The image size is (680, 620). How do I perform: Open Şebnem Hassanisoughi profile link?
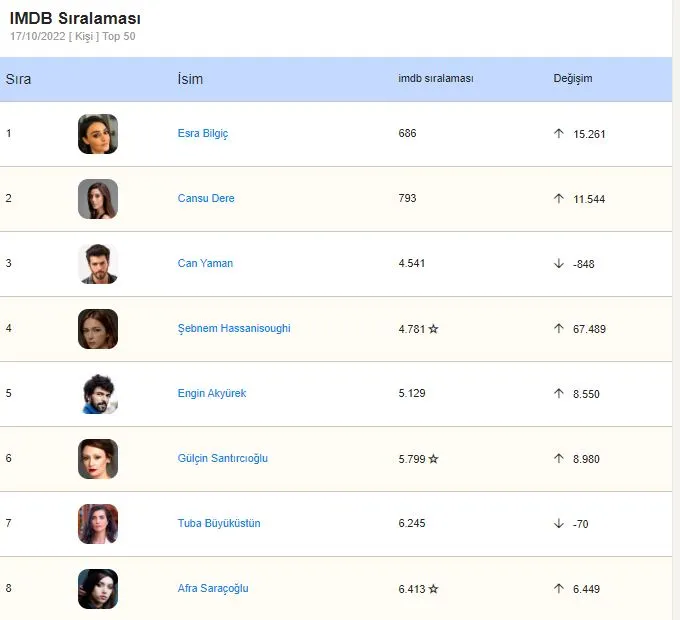click(x=234, y=329)
